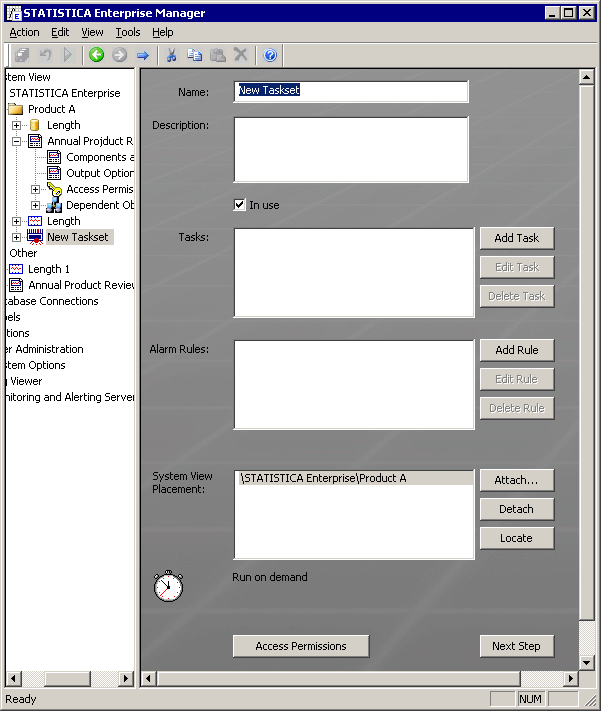Click the Dependent Objects icon
Screen dimensions: 601x711
tap(54, 205)
